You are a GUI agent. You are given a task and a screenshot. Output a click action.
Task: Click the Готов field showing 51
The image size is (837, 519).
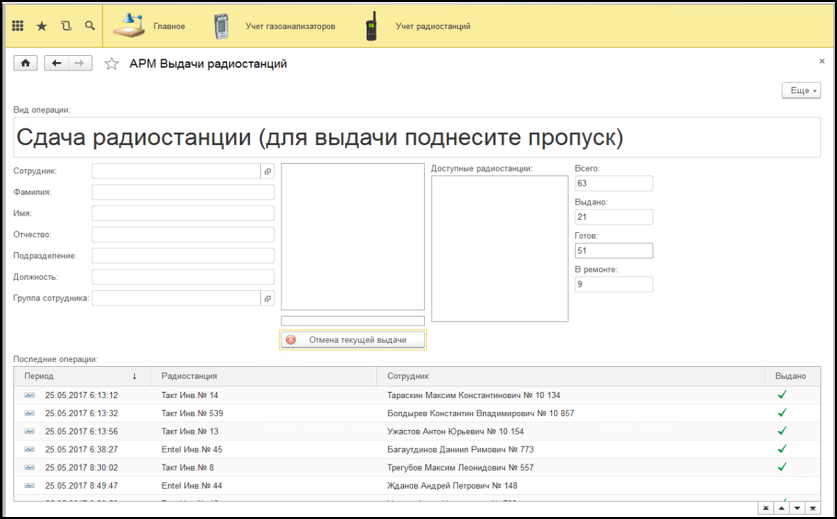pos(613,250)
